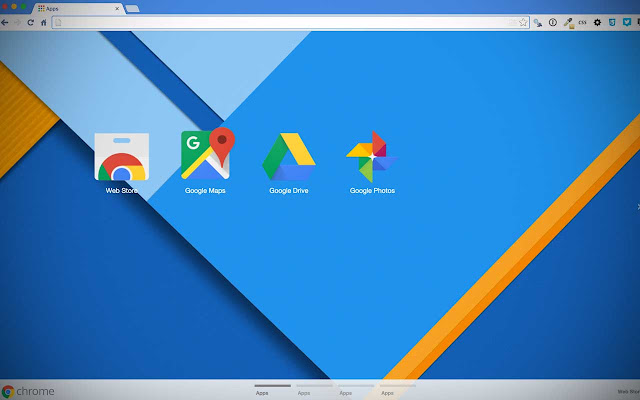
Task: Click the circled info extension icon
Action: point(553,22)
